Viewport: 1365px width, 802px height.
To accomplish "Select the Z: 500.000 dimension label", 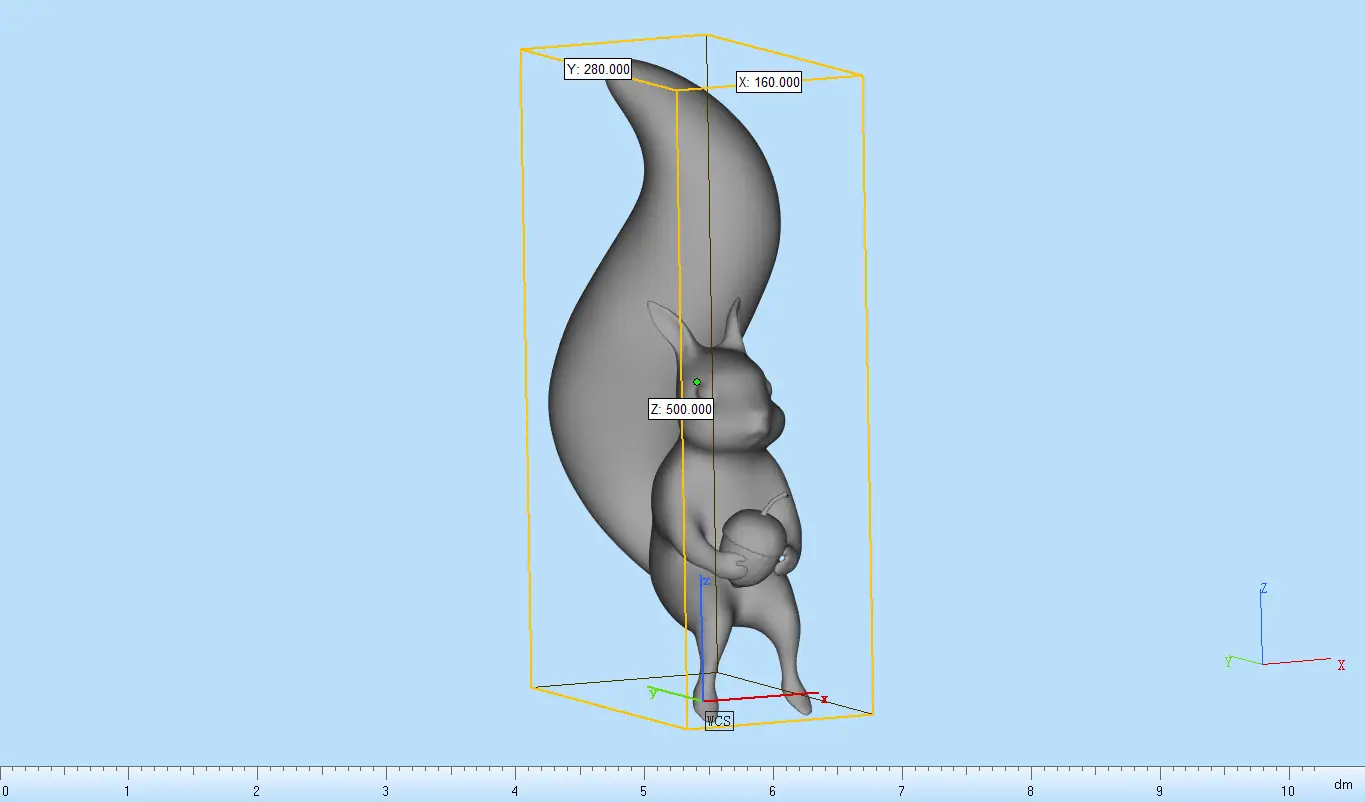I will click(x=681, y=409).
